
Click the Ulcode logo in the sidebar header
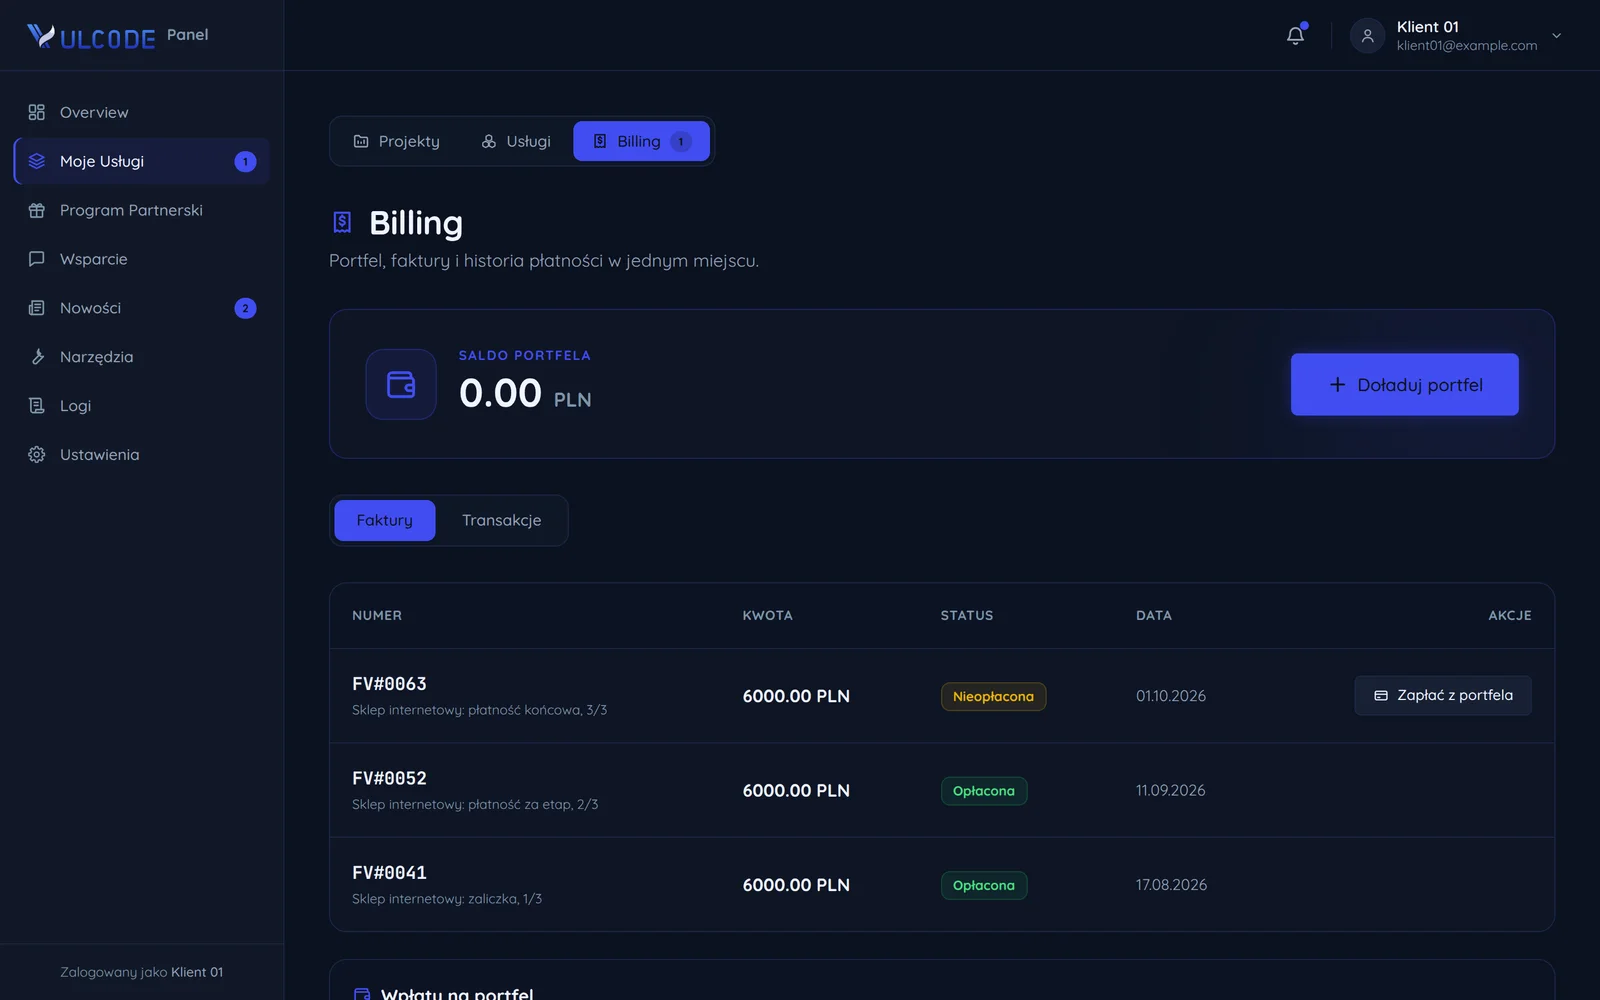pyautogui.click(x=91, y=37)
